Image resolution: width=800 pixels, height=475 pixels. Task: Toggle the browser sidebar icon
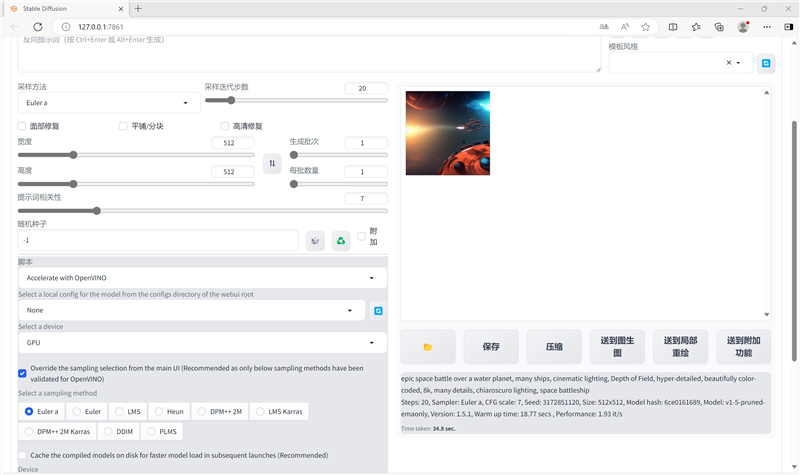[788, 27]
